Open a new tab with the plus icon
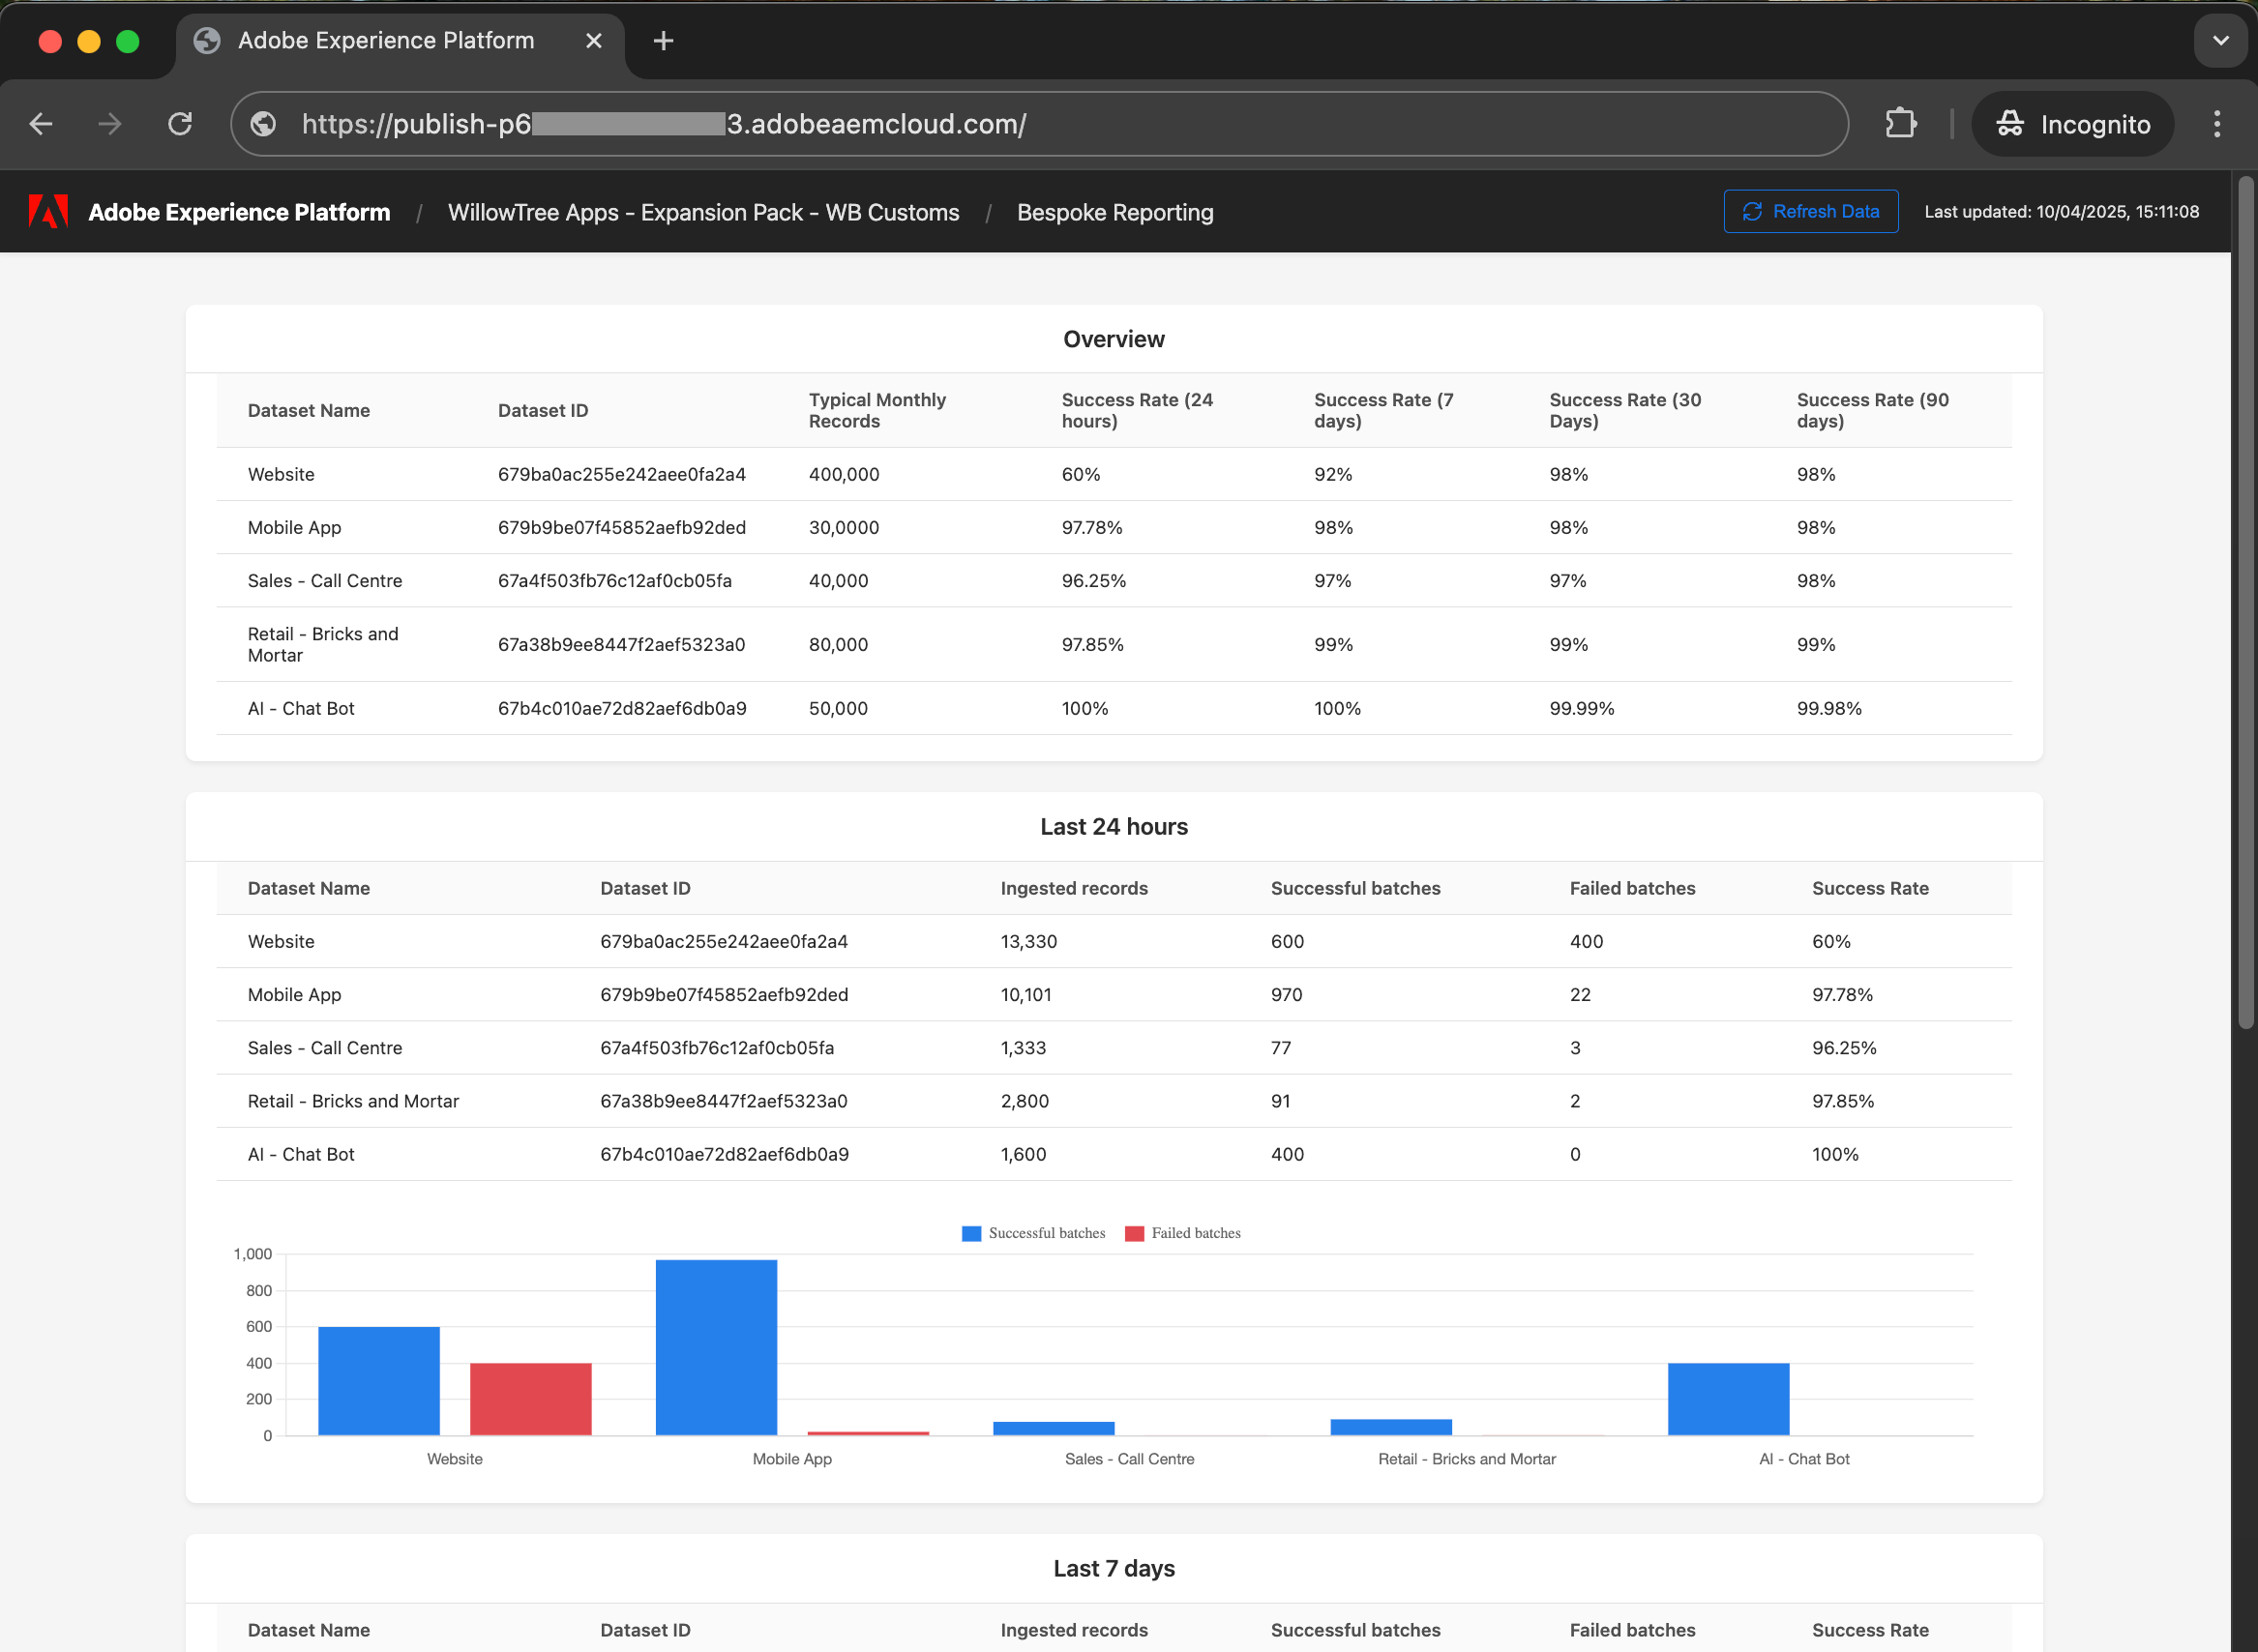Viewport: 2258px width, 1652px height. [663, 41]
